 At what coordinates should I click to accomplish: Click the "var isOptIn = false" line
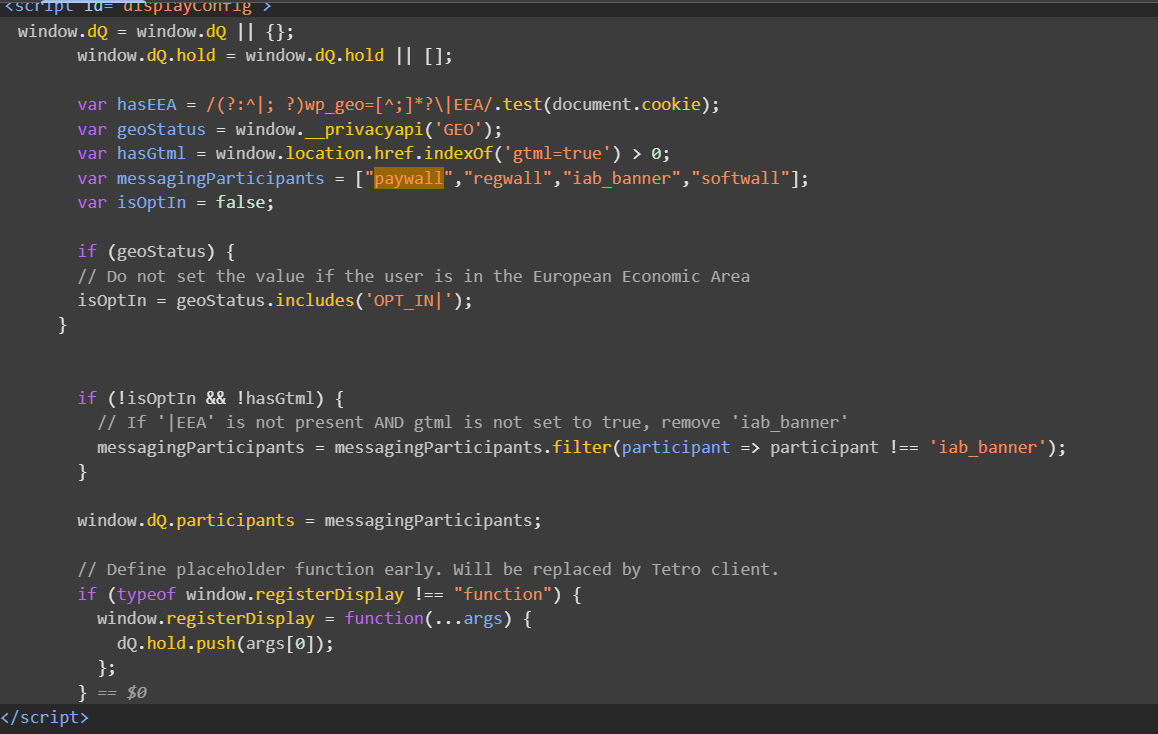coord(175,202)
